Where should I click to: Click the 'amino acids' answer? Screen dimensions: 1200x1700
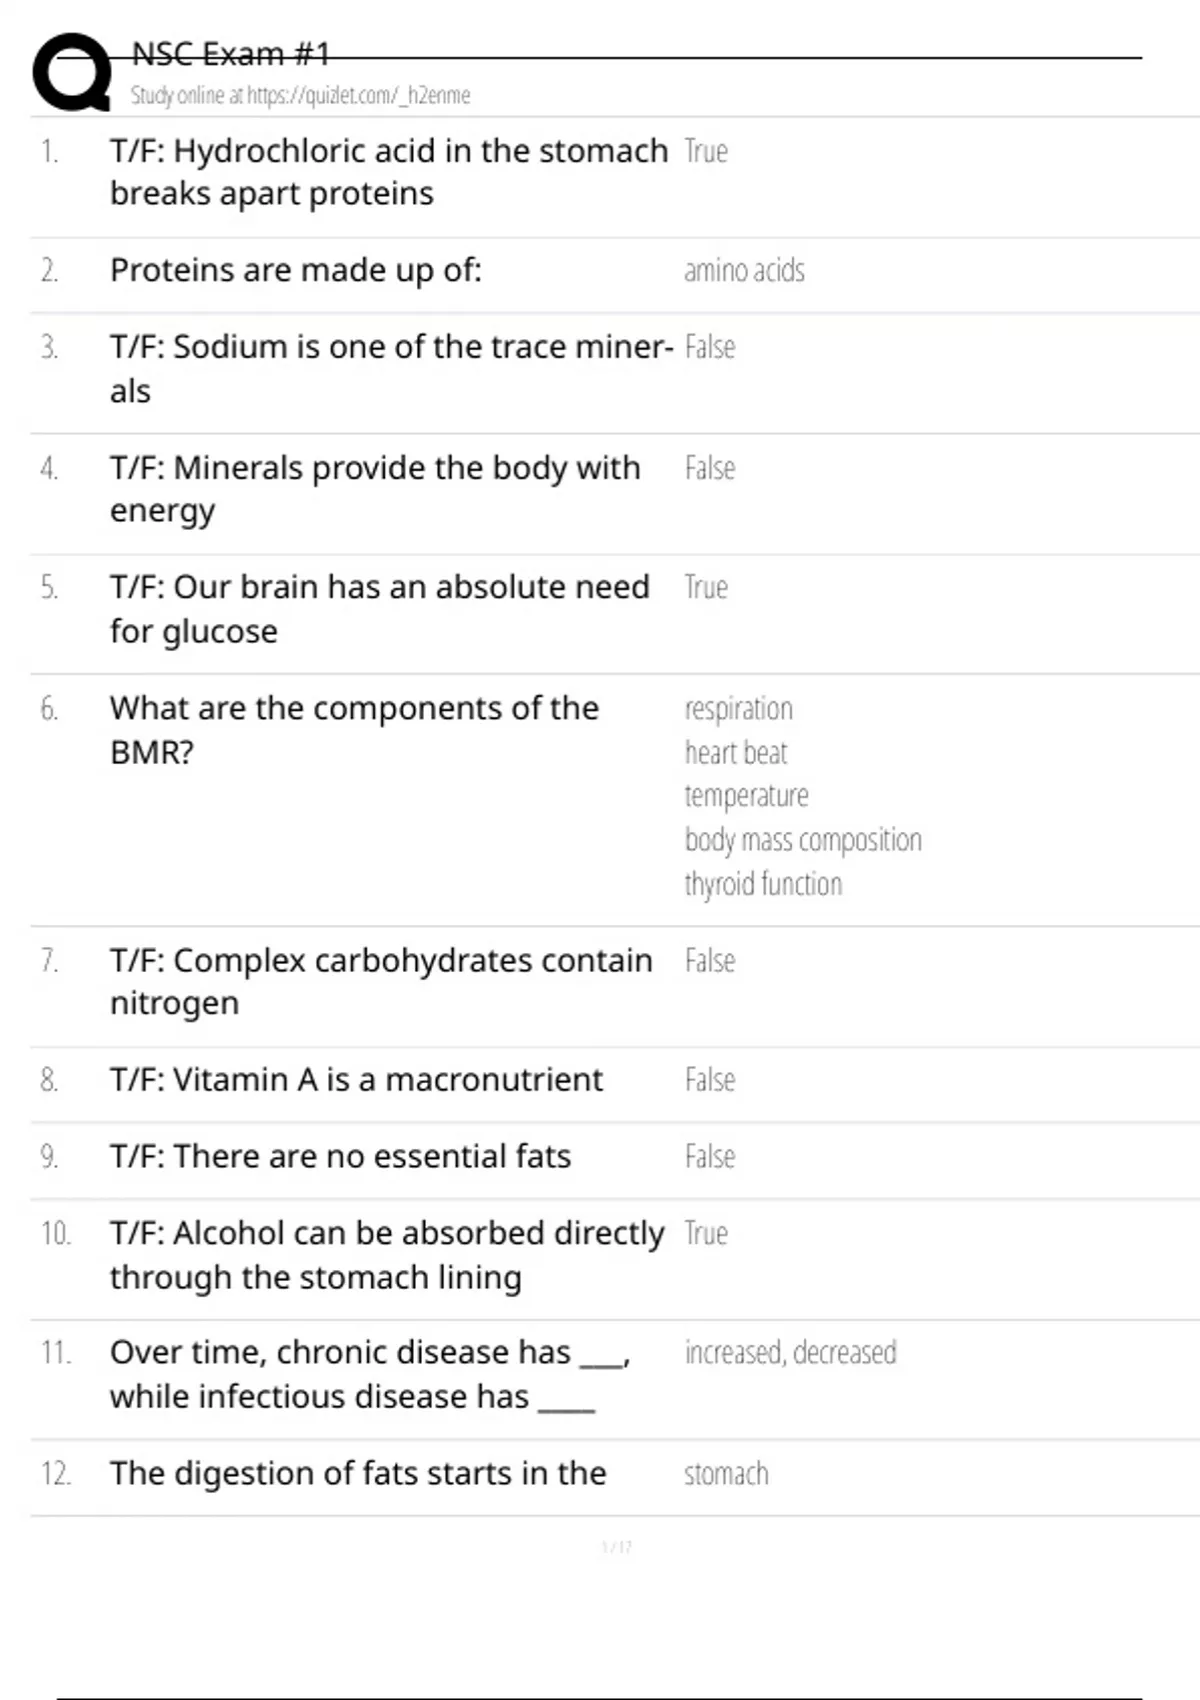coord(744,271)
